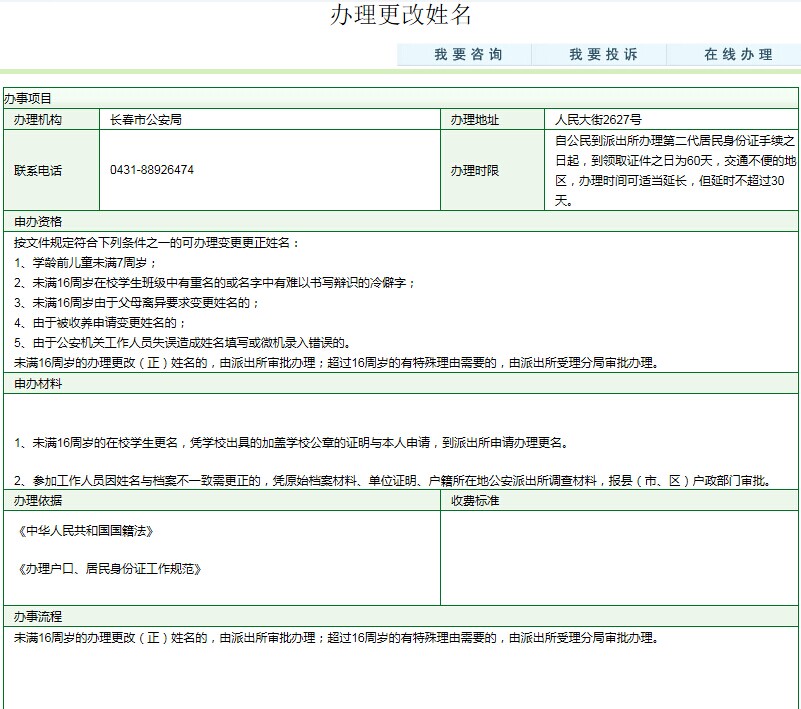Click the 我要咨询 button

tap(464, 55)
